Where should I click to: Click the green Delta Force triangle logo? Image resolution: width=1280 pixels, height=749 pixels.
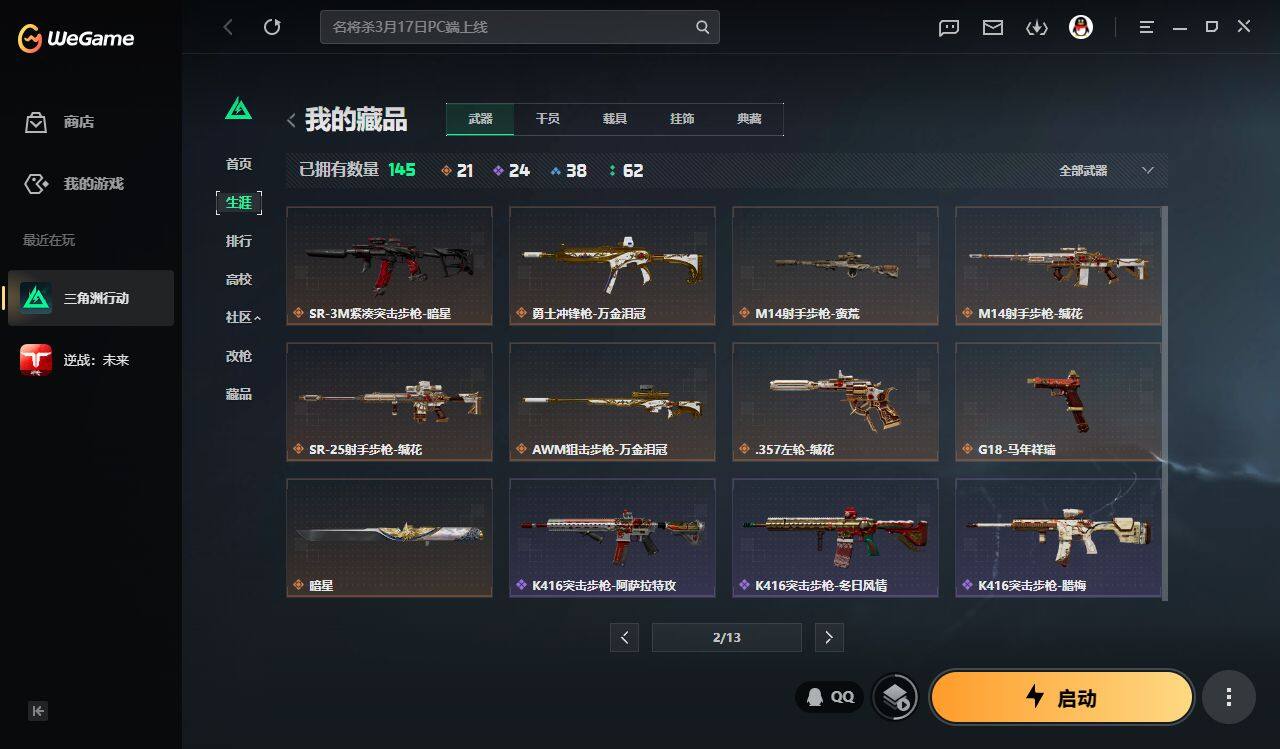point(238,108)
